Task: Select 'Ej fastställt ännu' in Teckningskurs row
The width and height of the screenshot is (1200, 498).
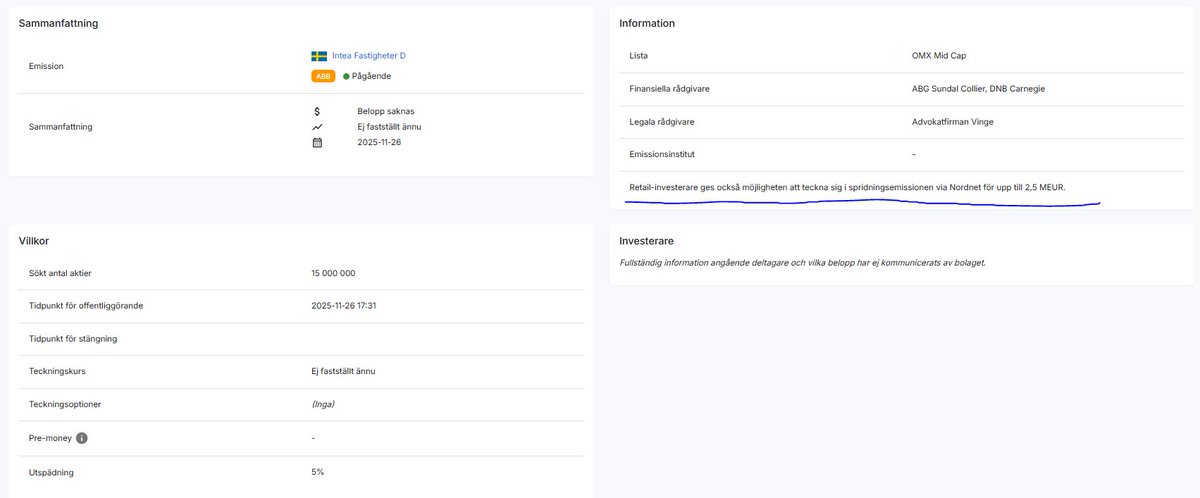Action: point(344,372)
